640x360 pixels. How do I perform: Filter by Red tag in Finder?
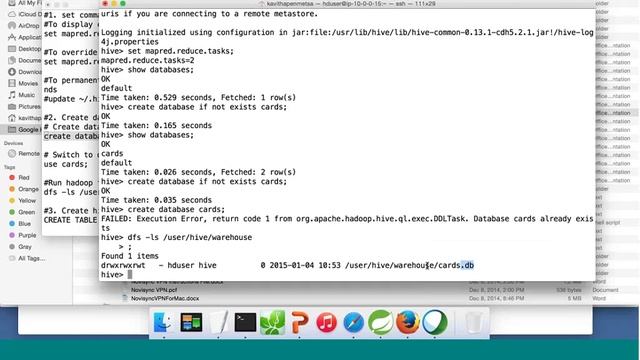coord(20,178)
